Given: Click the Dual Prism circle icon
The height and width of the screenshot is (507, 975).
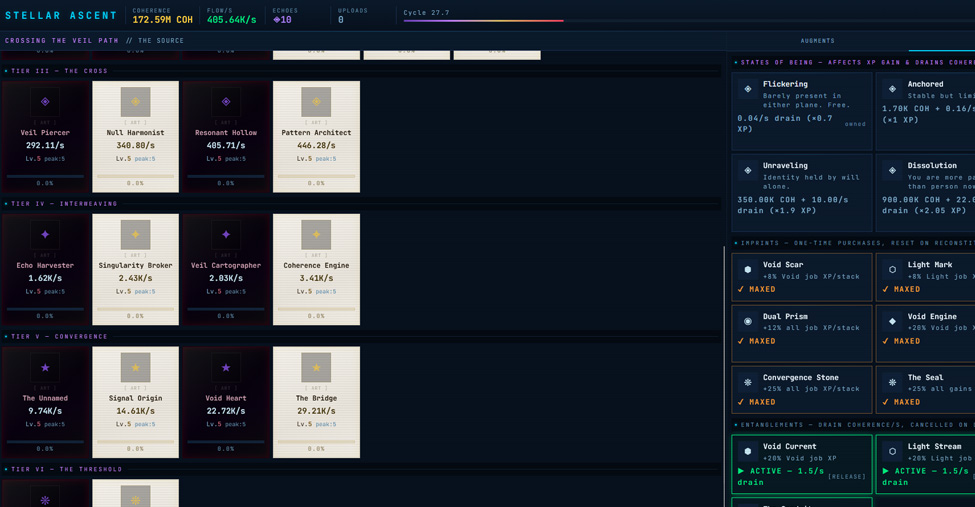Looking at the screenshot, I should coord(748,321).
